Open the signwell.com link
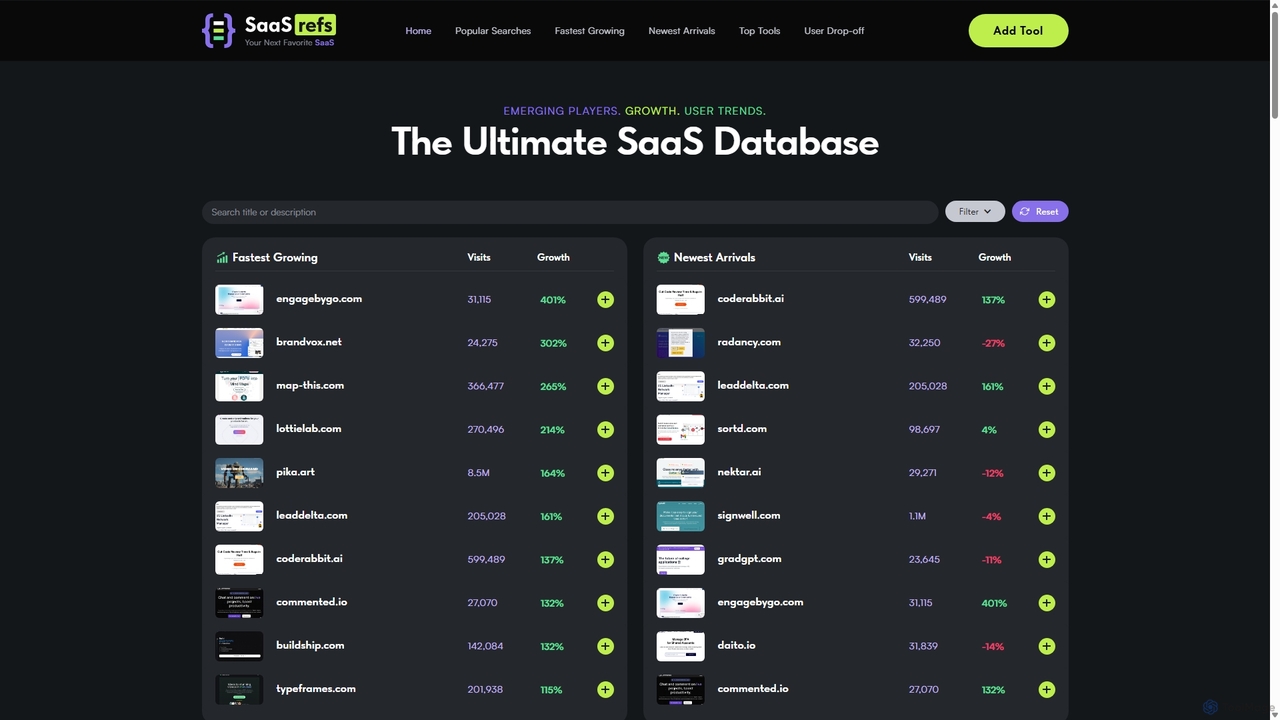Screen dimensions: 1280x720 749,515
